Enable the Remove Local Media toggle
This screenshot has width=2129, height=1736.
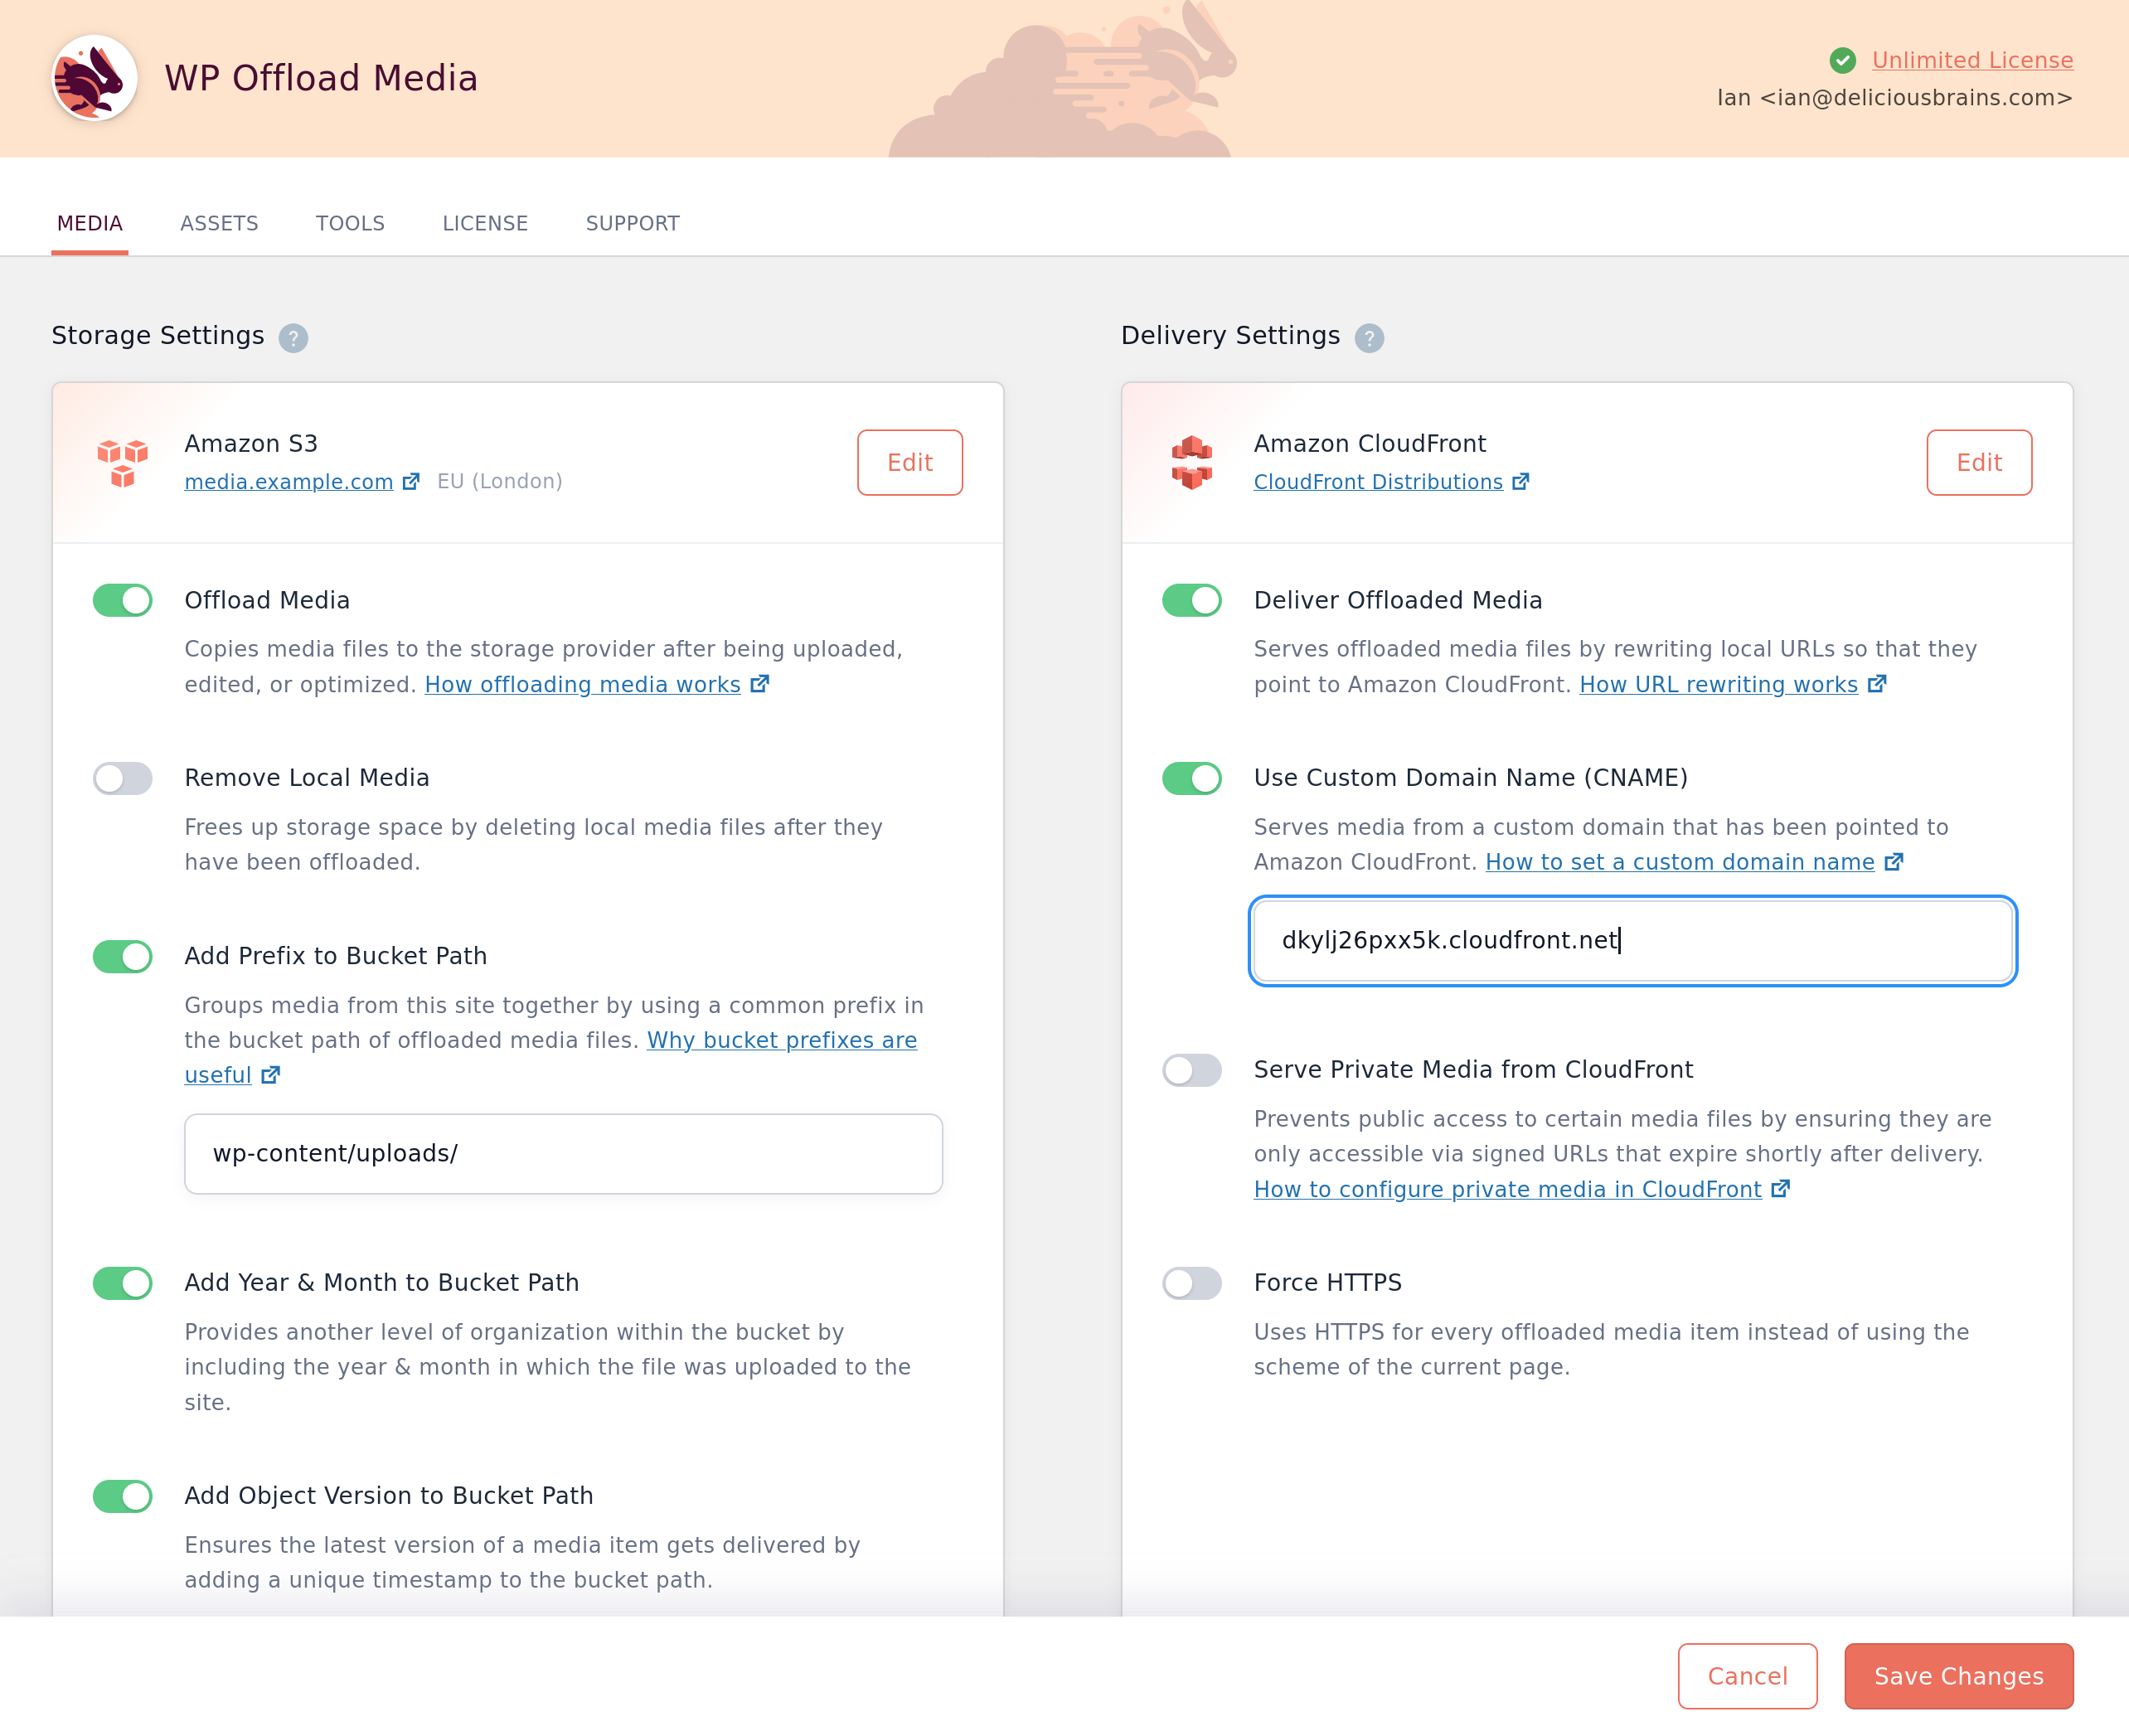122,778
